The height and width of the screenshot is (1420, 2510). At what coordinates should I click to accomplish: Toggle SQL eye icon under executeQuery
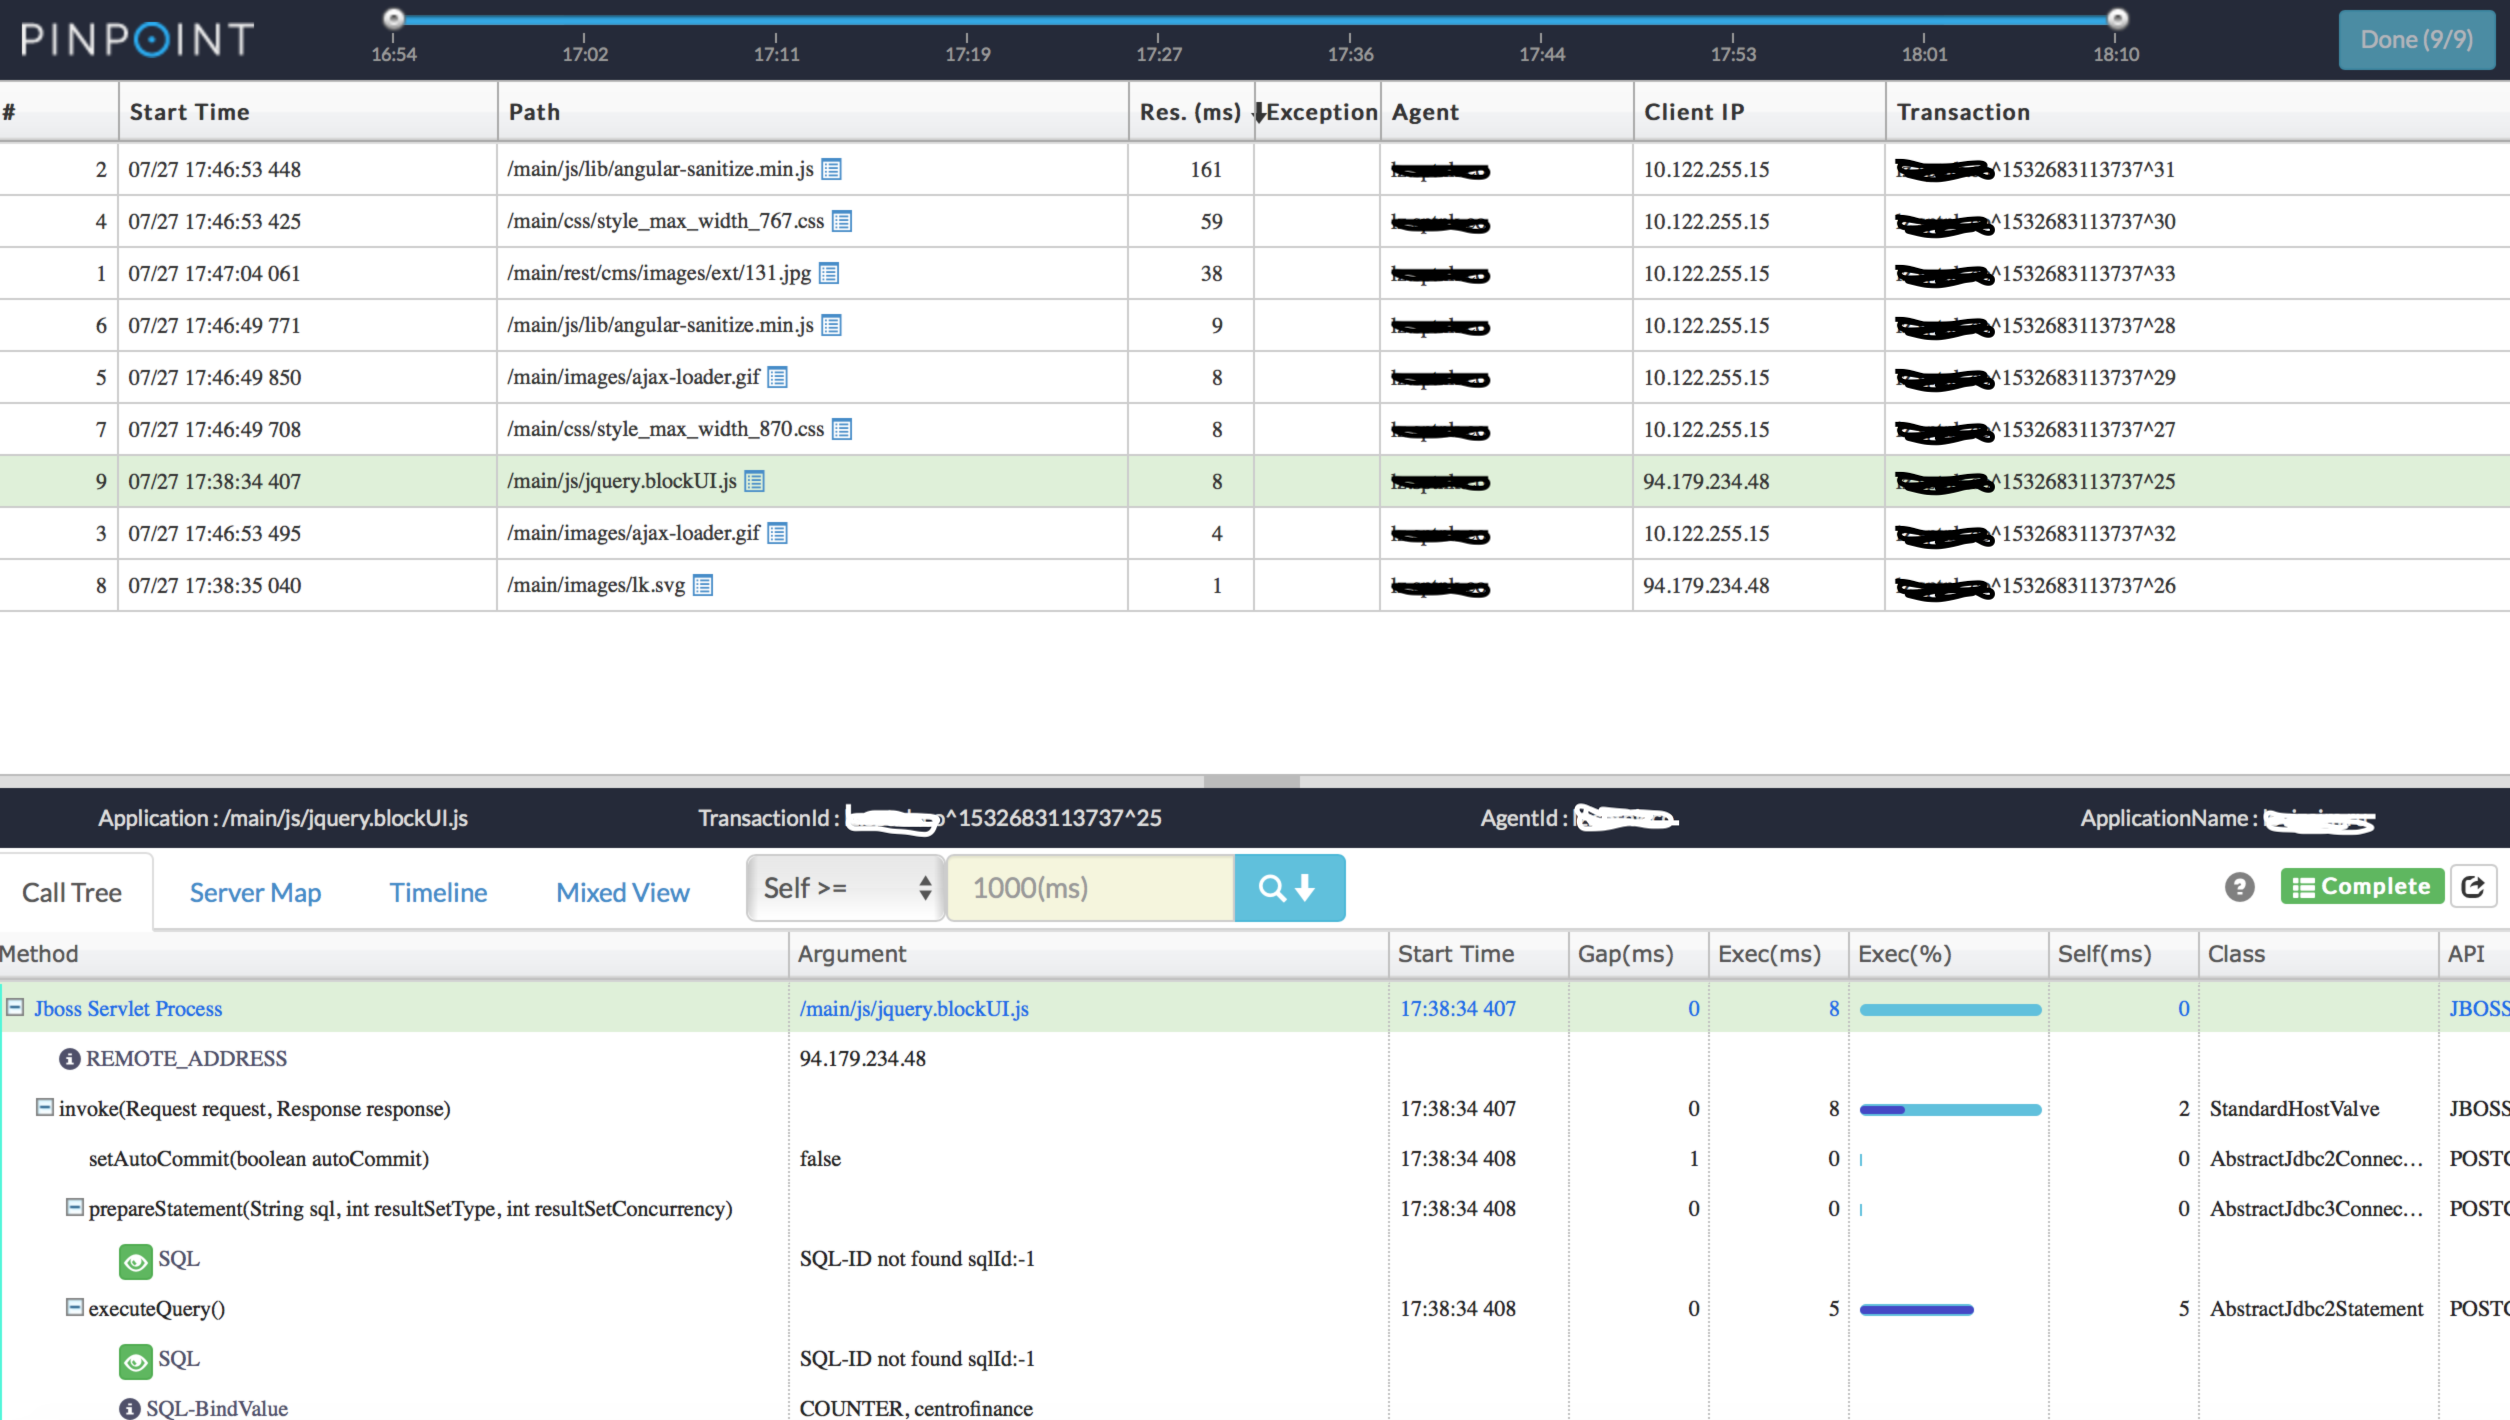point(135,1361)
